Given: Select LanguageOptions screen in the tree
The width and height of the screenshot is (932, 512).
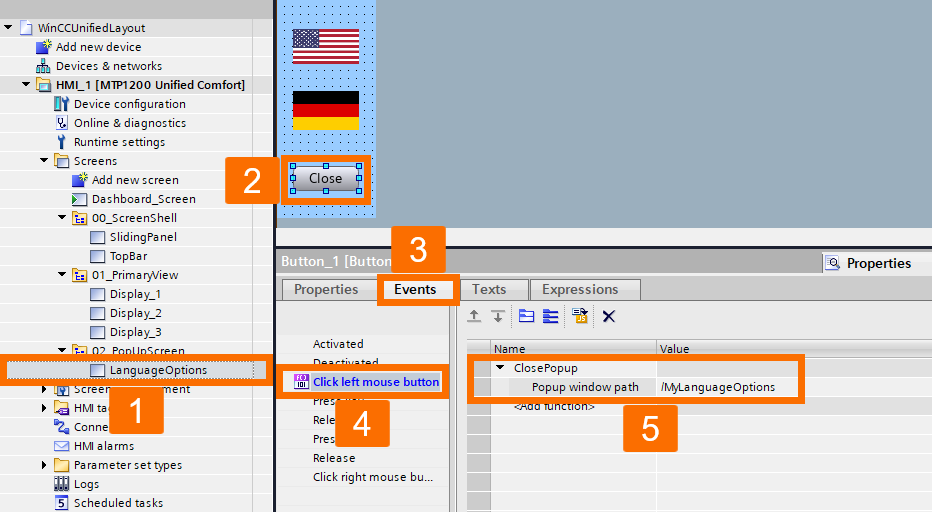Looking at the screenshot, I should pyautogui.click(x=158, y=370).
